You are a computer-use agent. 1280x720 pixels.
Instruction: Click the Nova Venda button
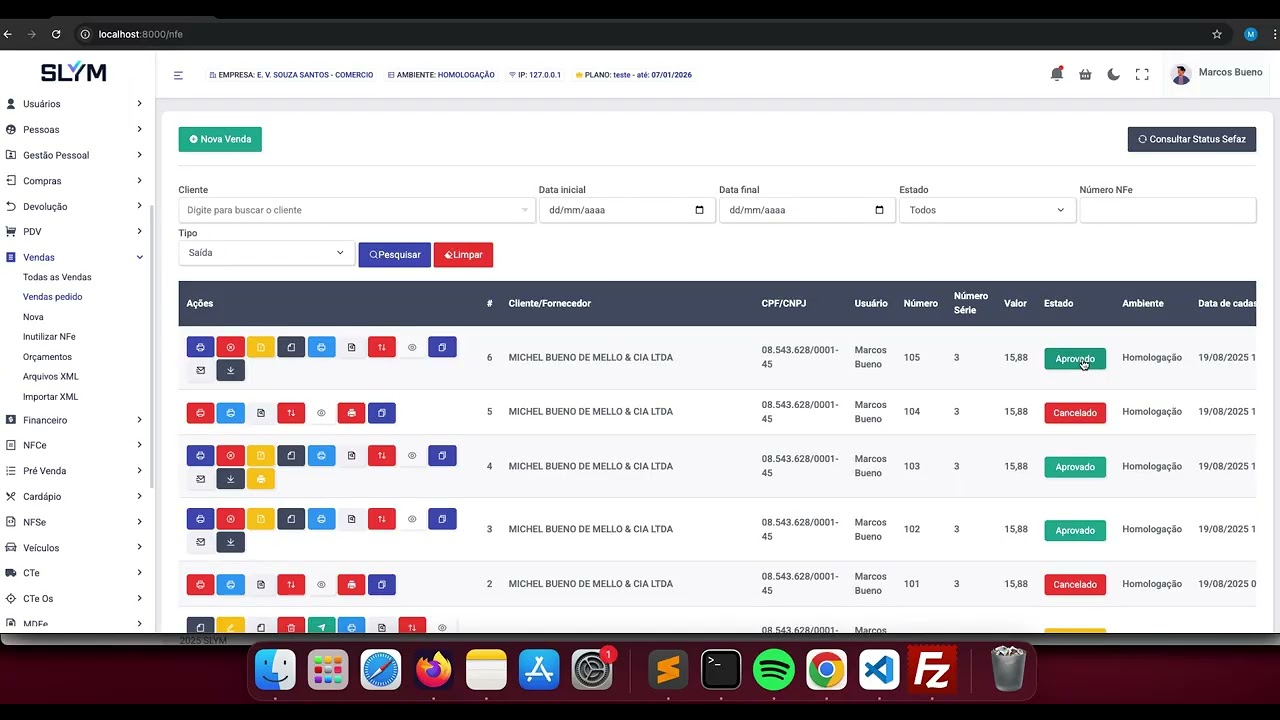pyautogui.click(x=220, y=139)
